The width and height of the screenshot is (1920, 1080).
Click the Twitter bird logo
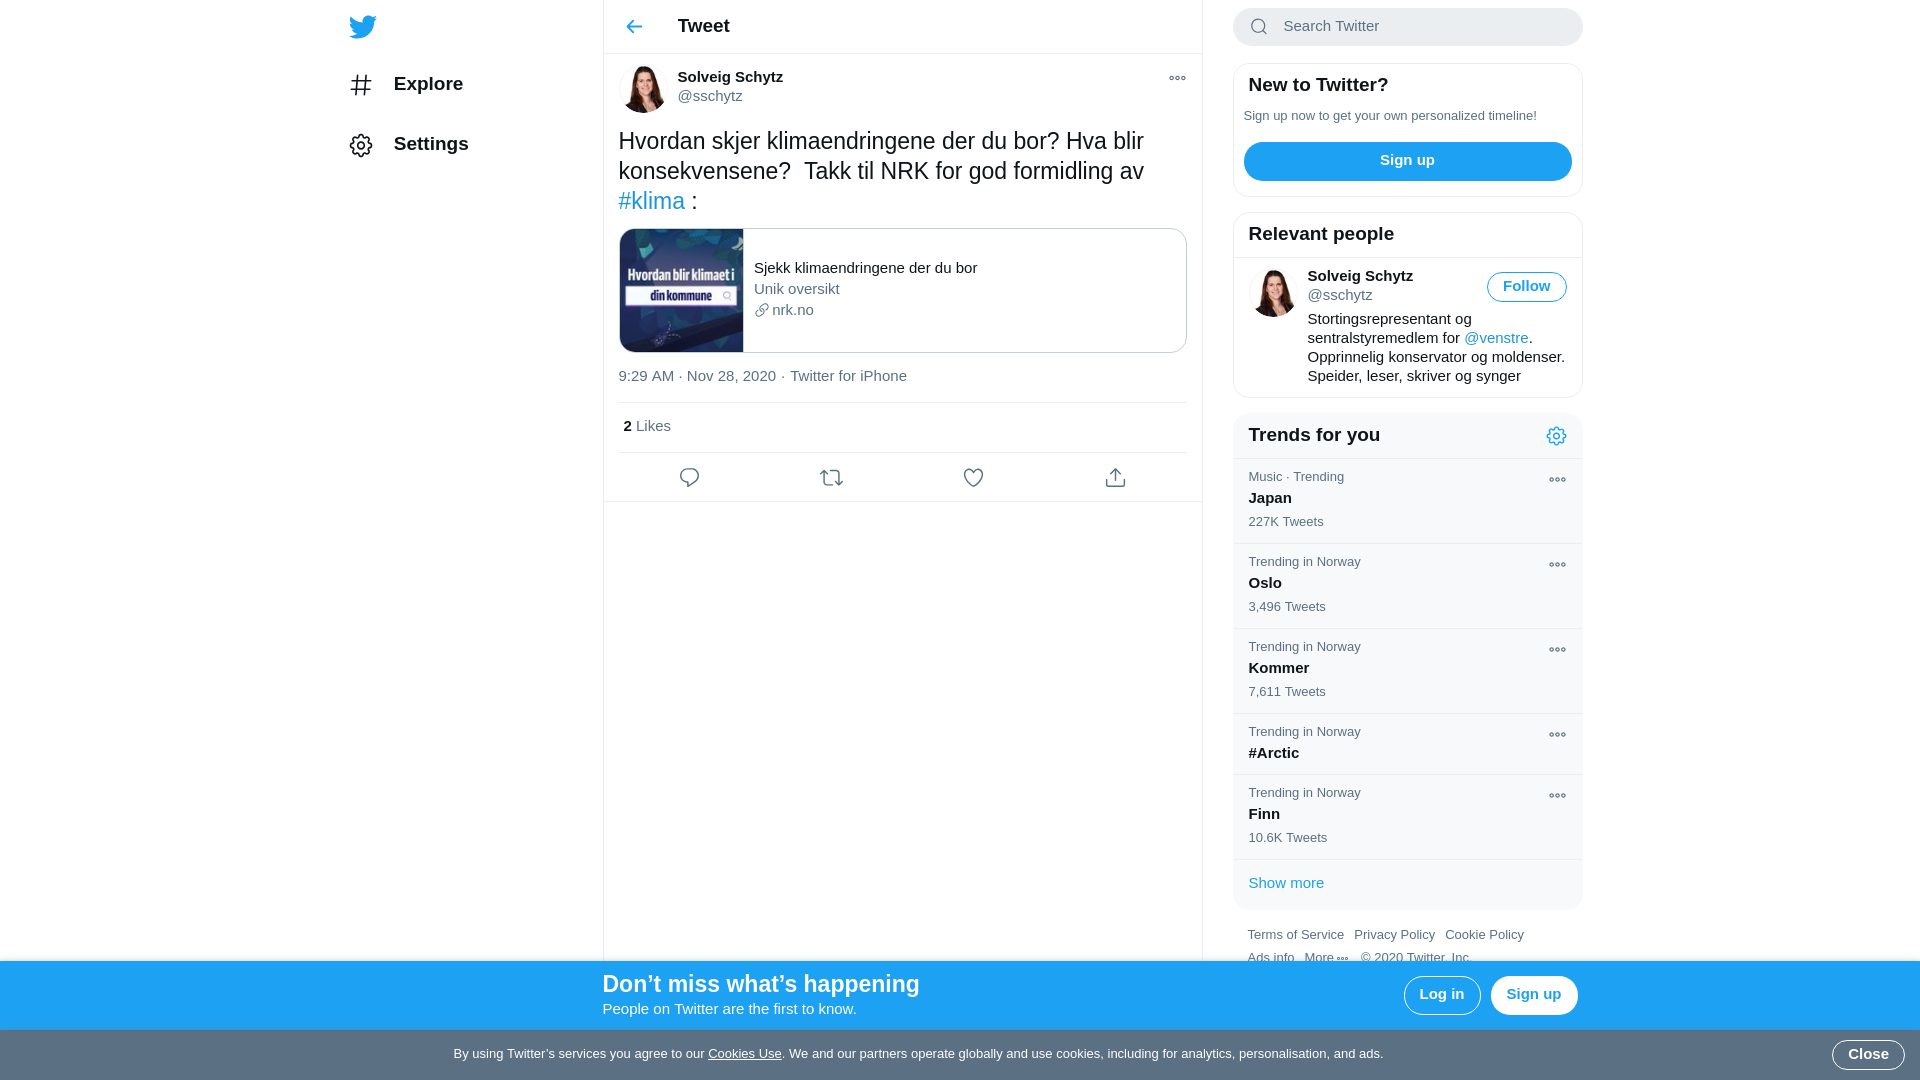pyautogui.click(x=362, y=27)
